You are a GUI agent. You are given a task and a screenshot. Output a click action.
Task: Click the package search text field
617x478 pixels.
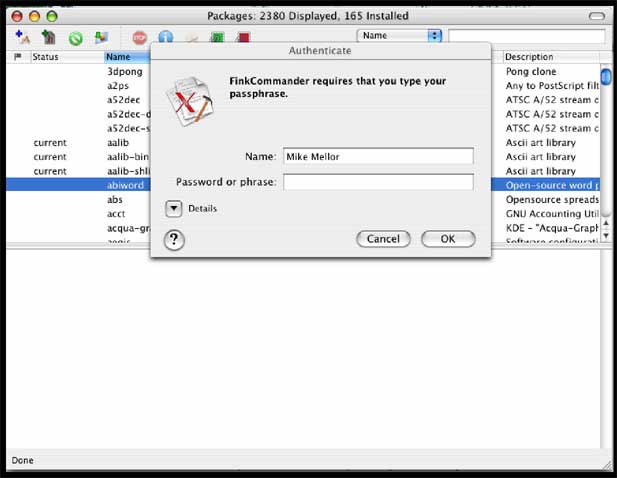[x=527, y=36]
